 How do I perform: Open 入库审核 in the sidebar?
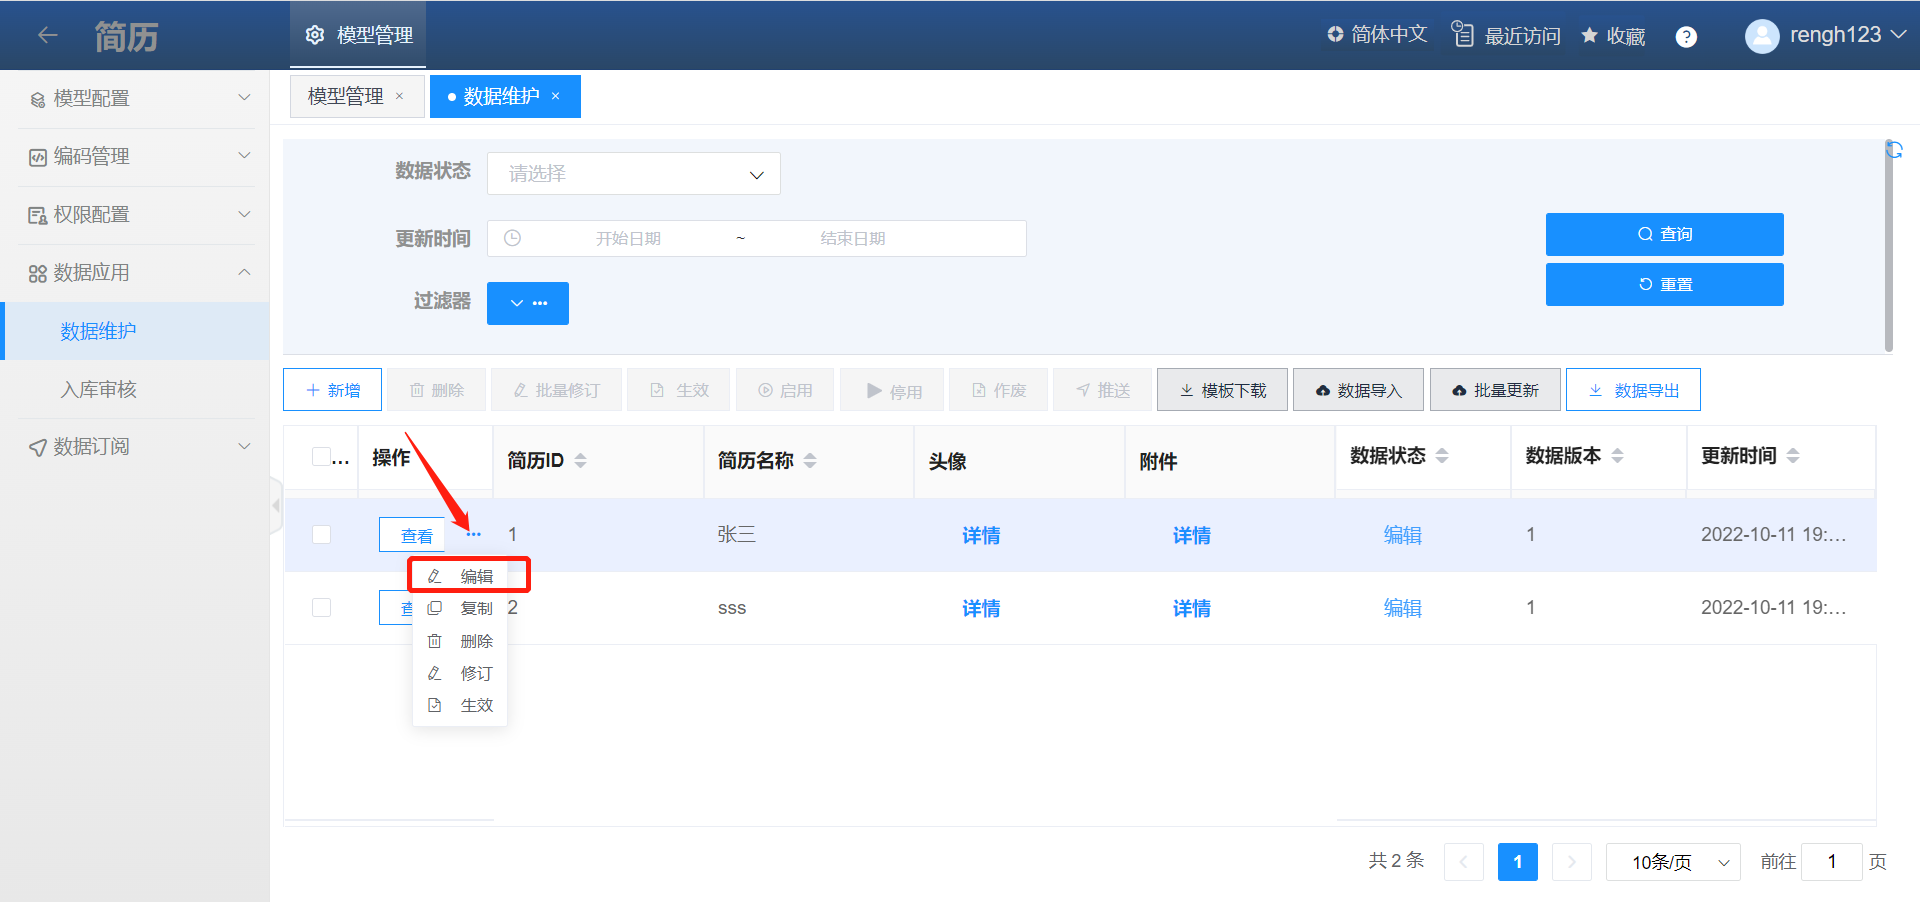click(x=136, y=389)
